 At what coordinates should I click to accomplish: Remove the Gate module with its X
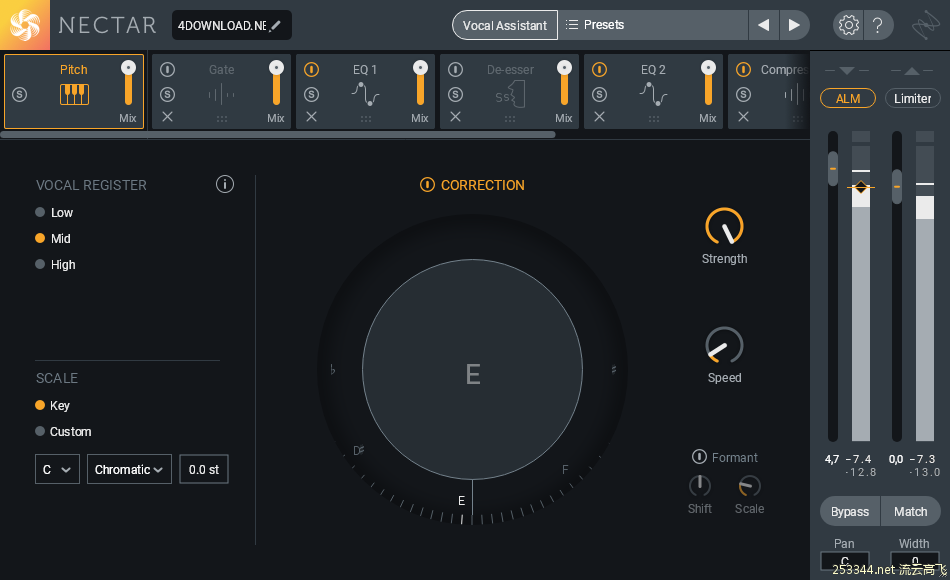tap(168, 116)
